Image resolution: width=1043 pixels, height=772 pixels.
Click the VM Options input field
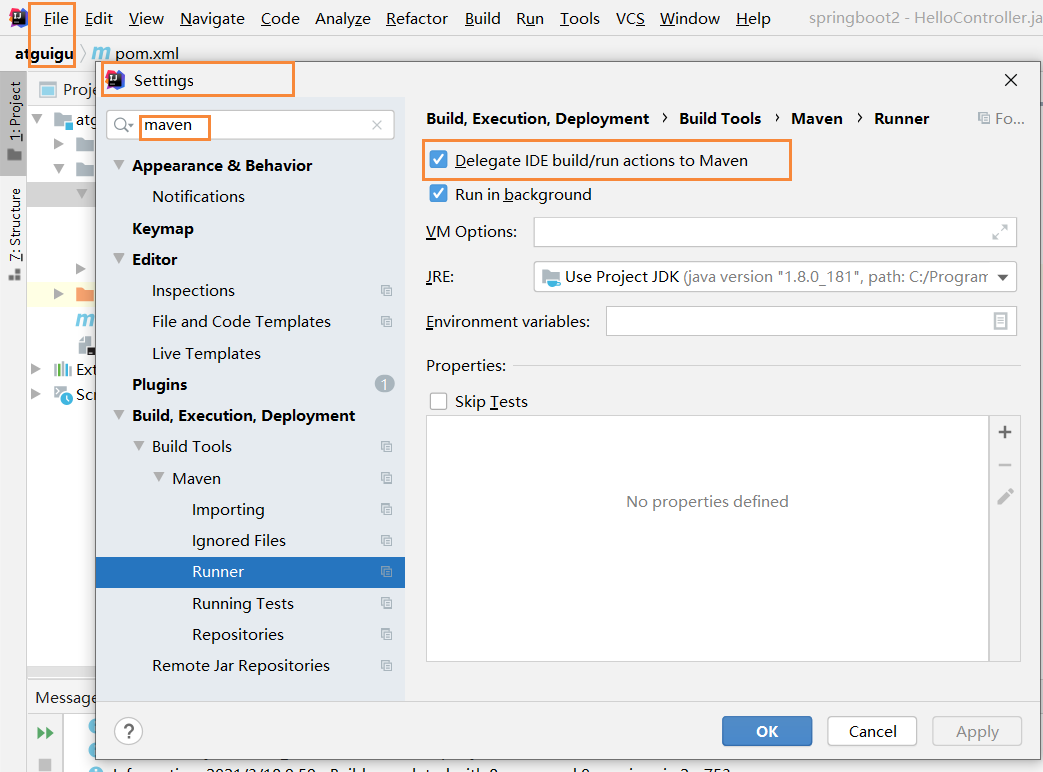775,232
